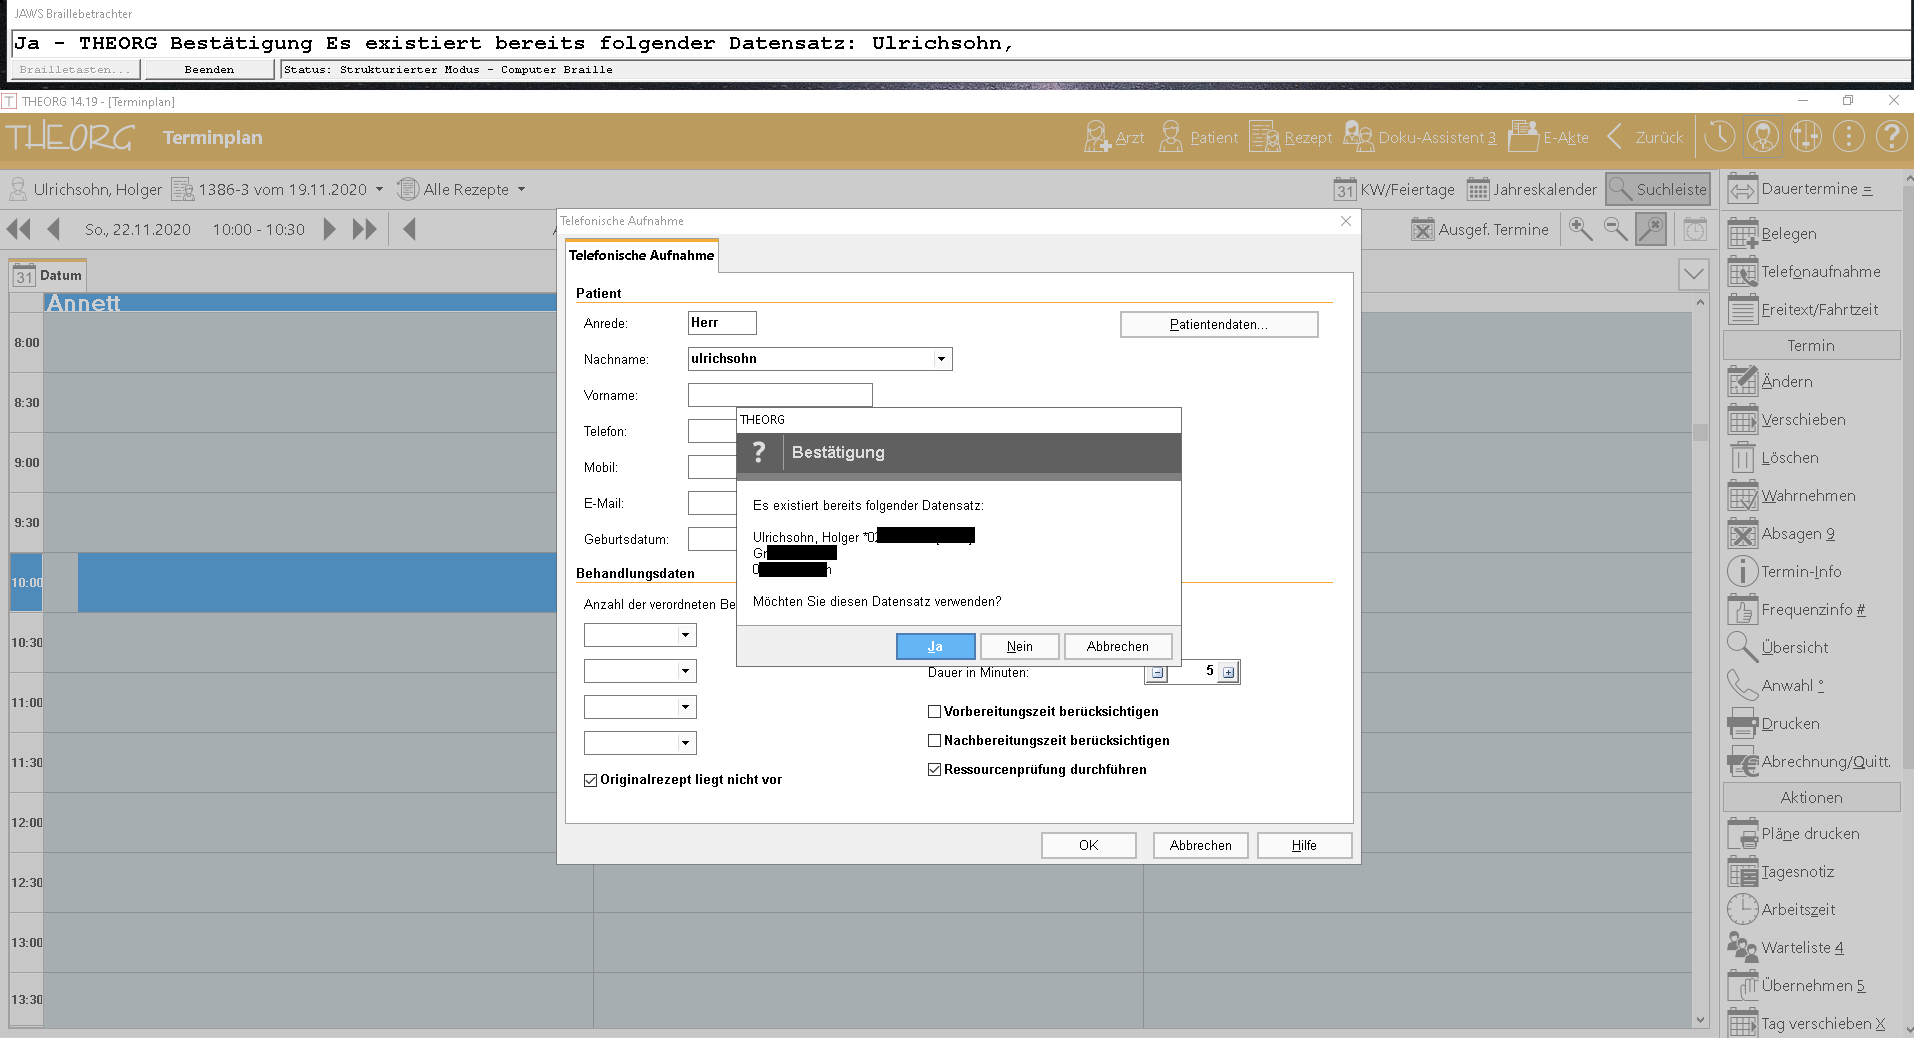Image resolution: width=1914 pixels, height=1038 pixels.
Task: Click the Arzt icon in header
Action: [x=1097, y=137]
